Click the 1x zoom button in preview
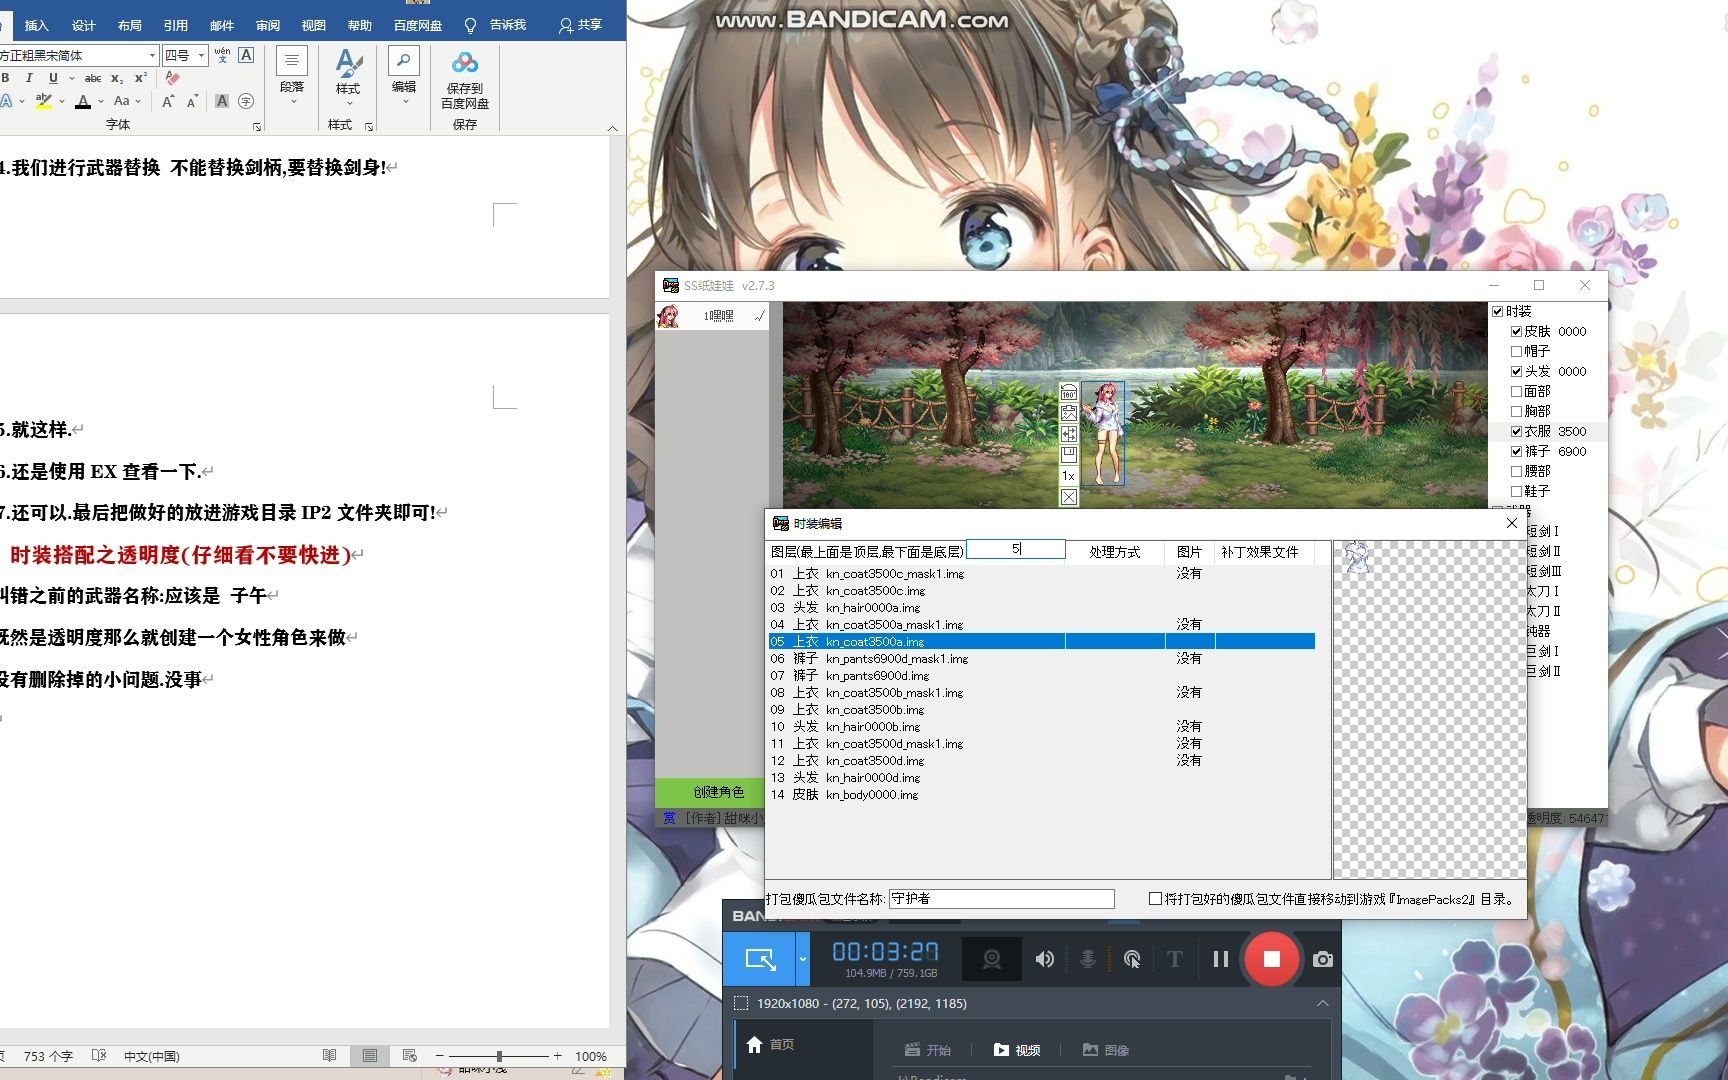Viewport: 1728px width, 1080px height. pos(1069,476)
